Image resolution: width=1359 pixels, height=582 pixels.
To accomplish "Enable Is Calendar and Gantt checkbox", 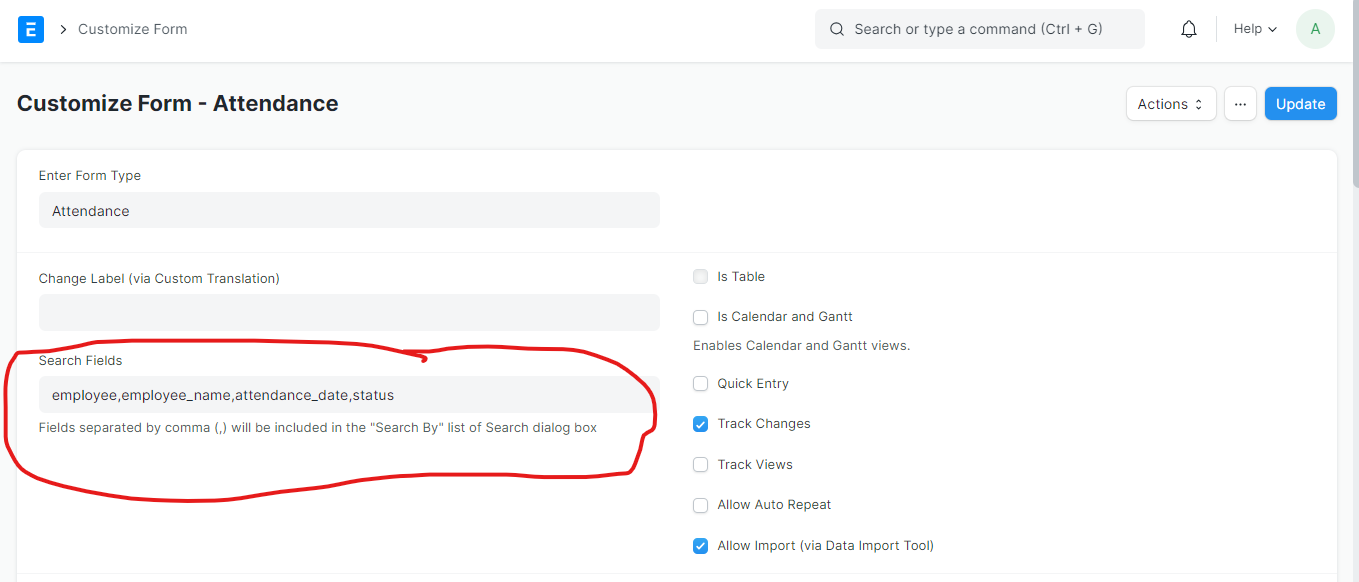I will 701,317.
